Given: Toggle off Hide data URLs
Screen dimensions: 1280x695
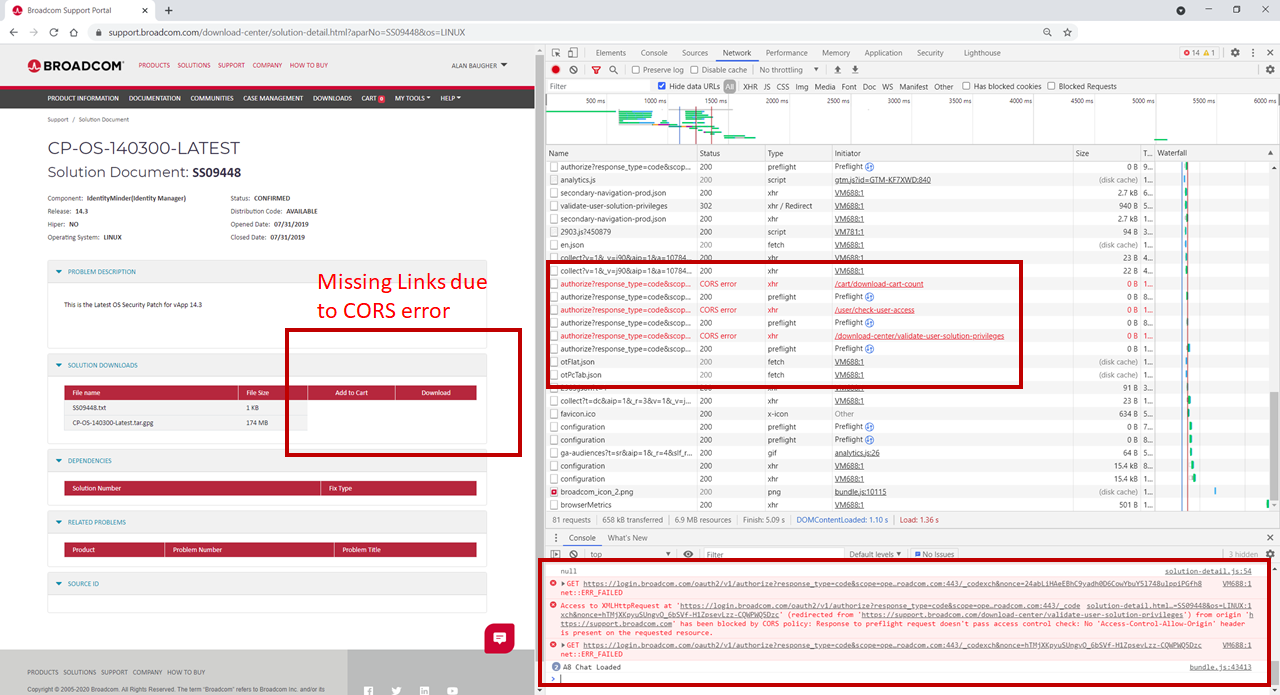Looking at the screenshot, I should [x=662, y=86].
